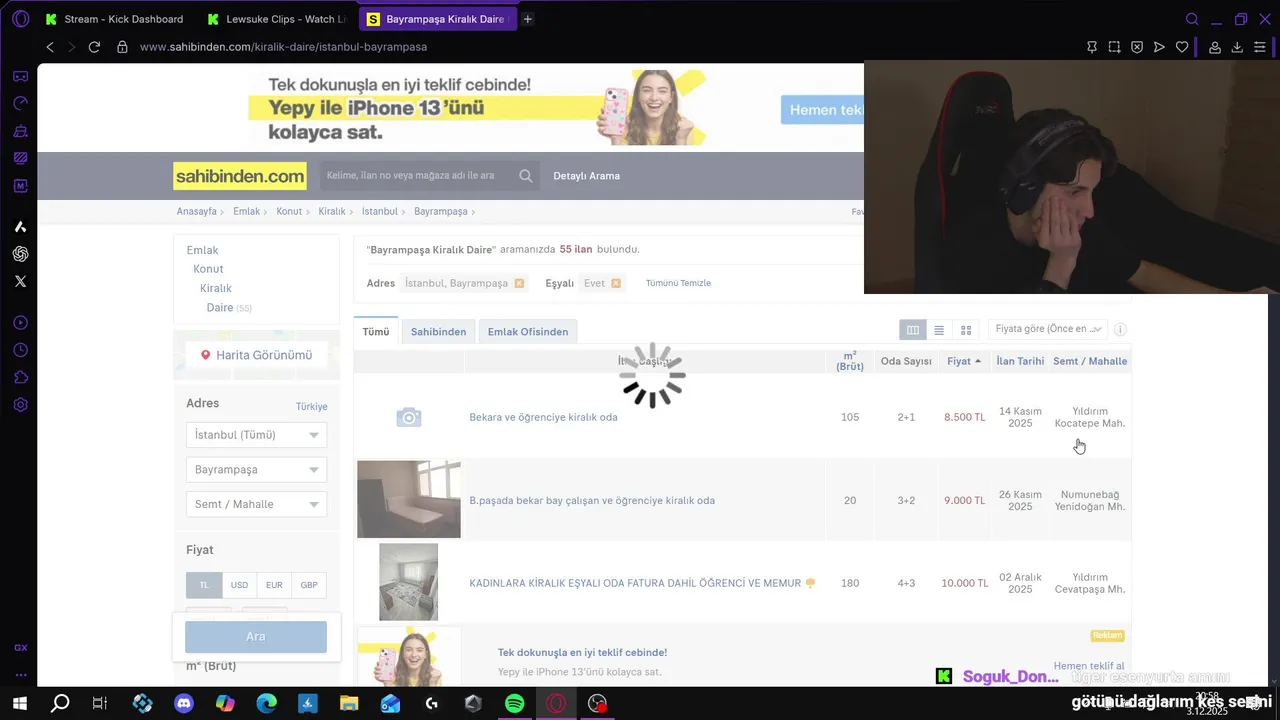Image resolution: width=1280 pixels, height=720 pixels.
Task: Remove the Eşyalı Evet filter
Action: pos(616,283)
